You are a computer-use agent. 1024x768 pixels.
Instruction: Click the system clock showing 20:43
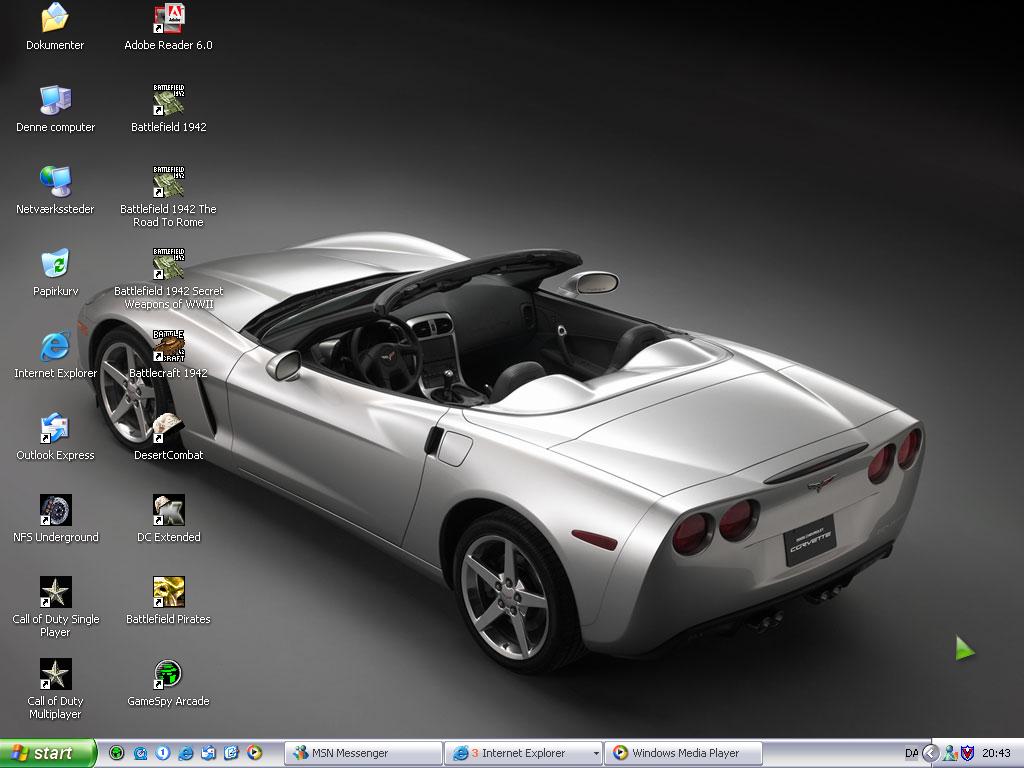[996, 753]
